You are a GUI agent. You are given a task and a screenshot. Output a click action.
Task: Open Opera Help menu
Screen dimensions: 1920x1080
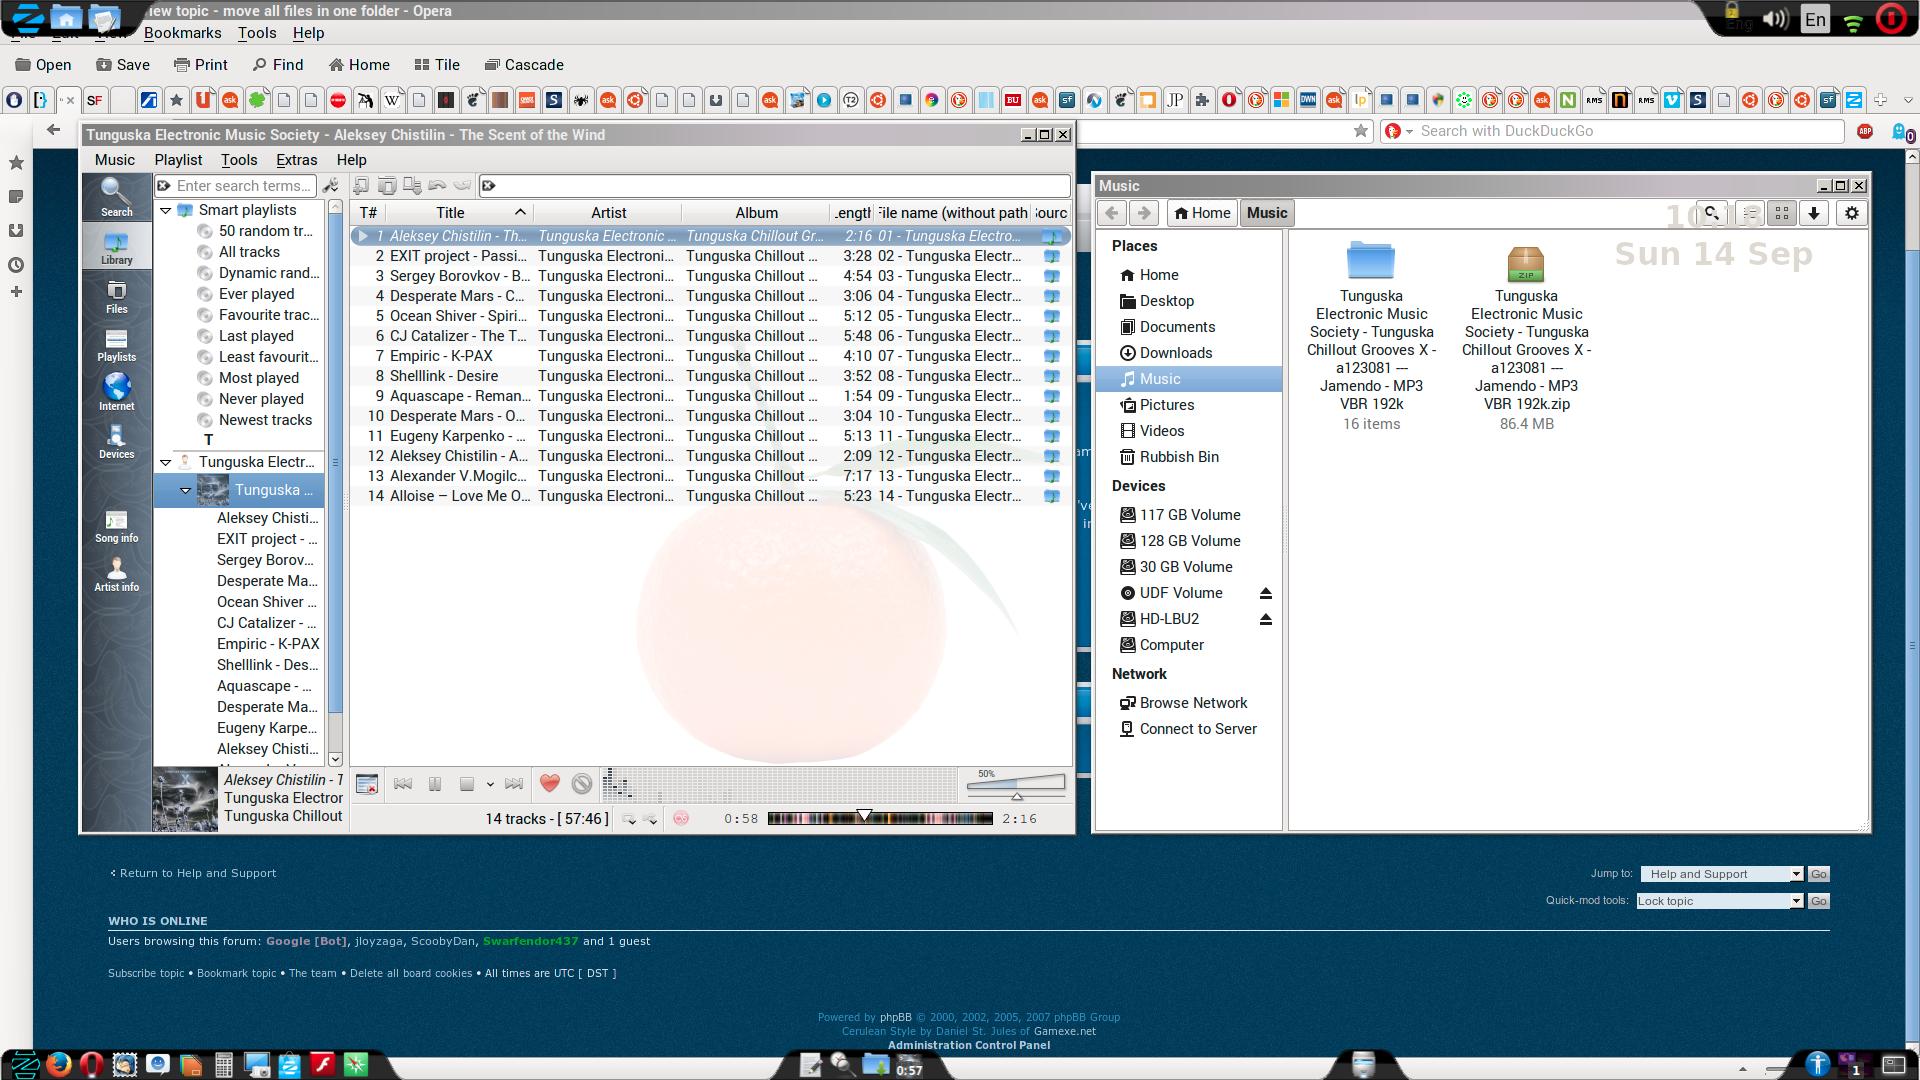click(308, 33)
